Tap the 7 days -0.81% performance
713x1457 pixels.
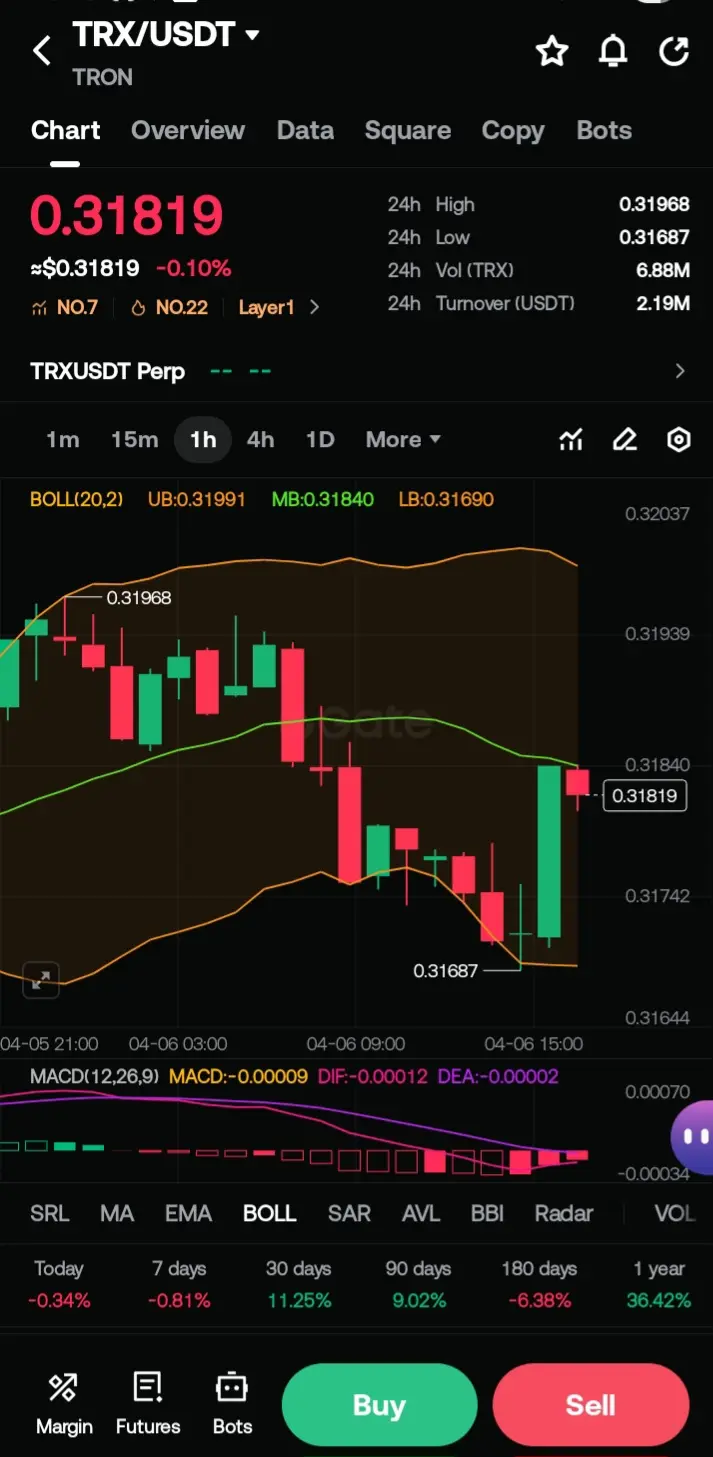pyautogui.click(x=181, y=1284)
